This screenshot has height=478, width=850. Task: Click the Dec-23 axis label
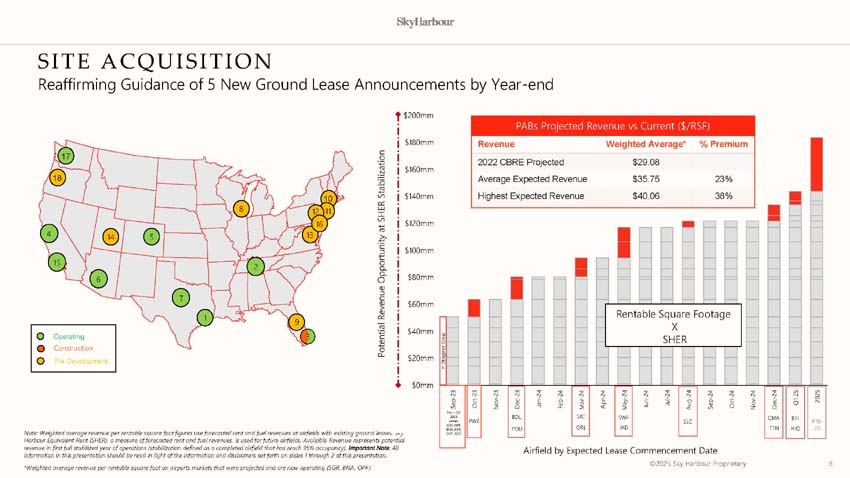click(x=516, y=397)
